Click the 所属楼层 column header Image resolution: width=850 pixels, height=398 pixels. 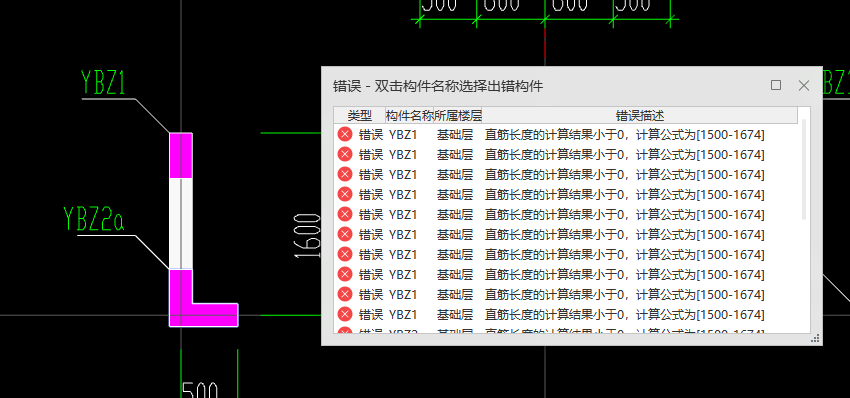coord(458,115)
